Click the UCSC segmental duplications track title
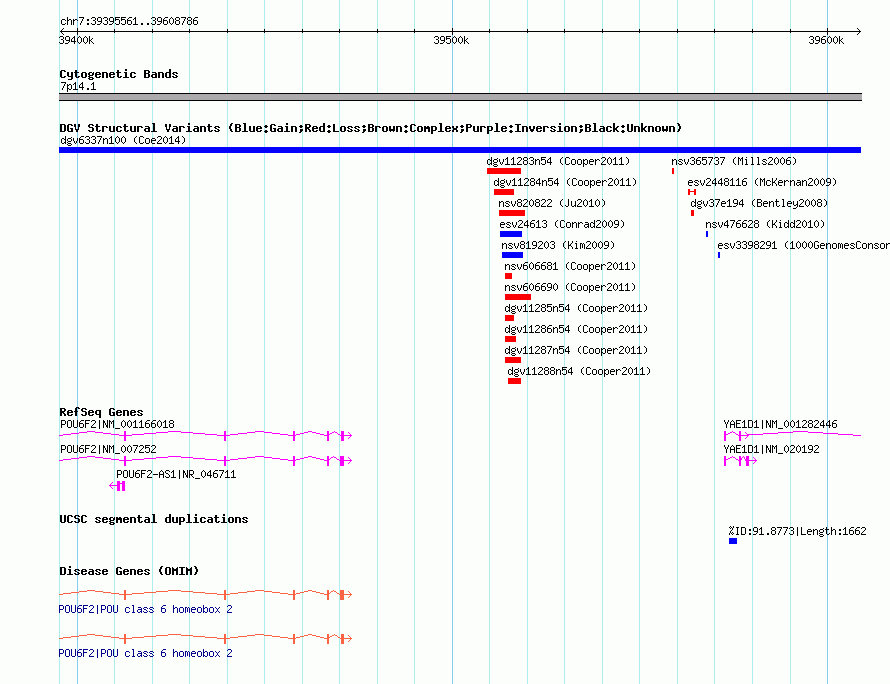The width and height of the screenshot is (890, 684). tap(154, 519)
